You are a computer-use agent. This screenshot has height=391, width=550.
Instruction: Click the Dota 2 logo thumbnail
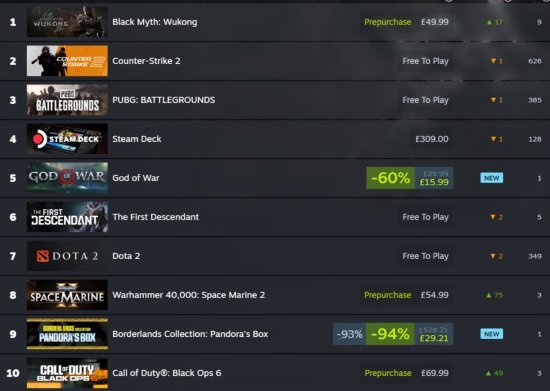tap(67, 256)
